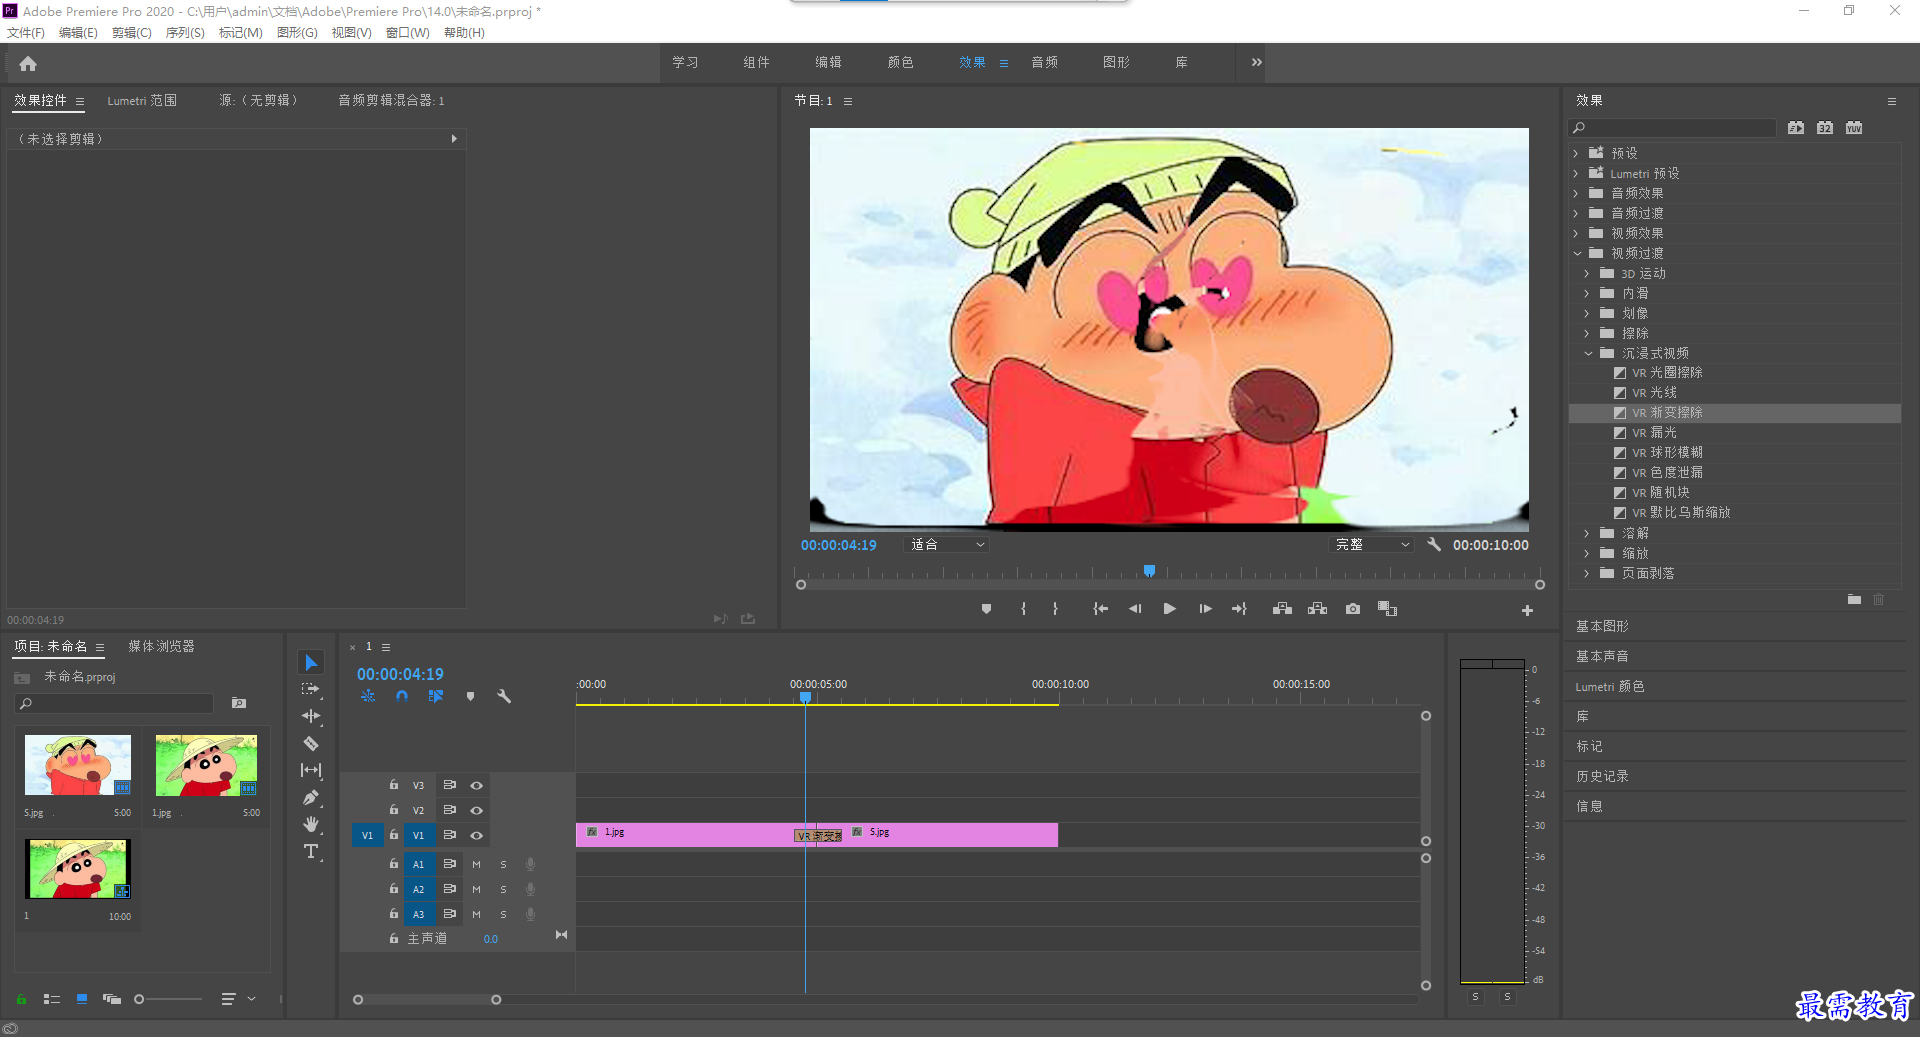Expand the 页面剥落 folder

[x=1587, y=573]
